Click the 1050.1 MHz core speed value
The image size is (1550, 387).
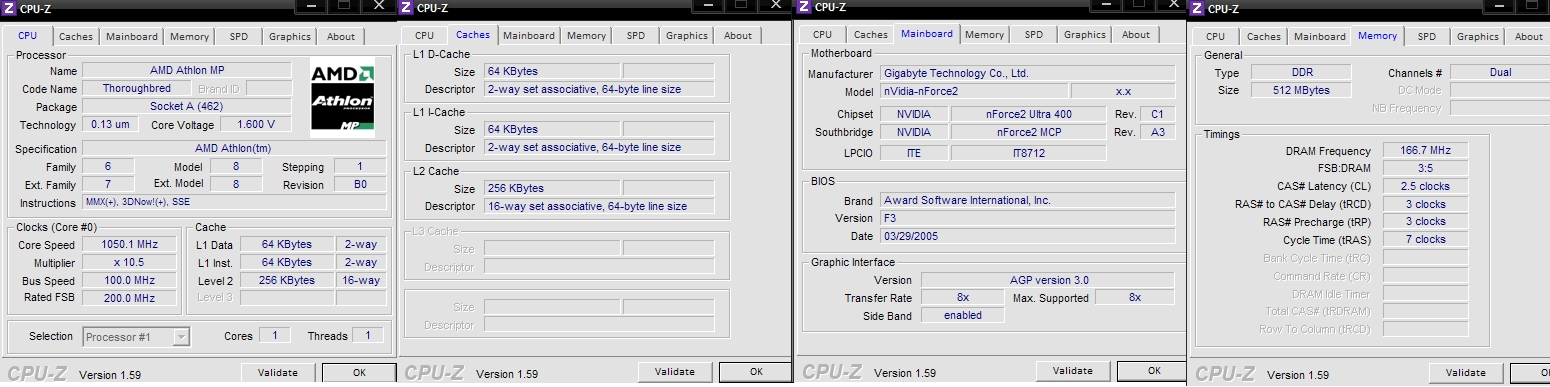[129, 244]
